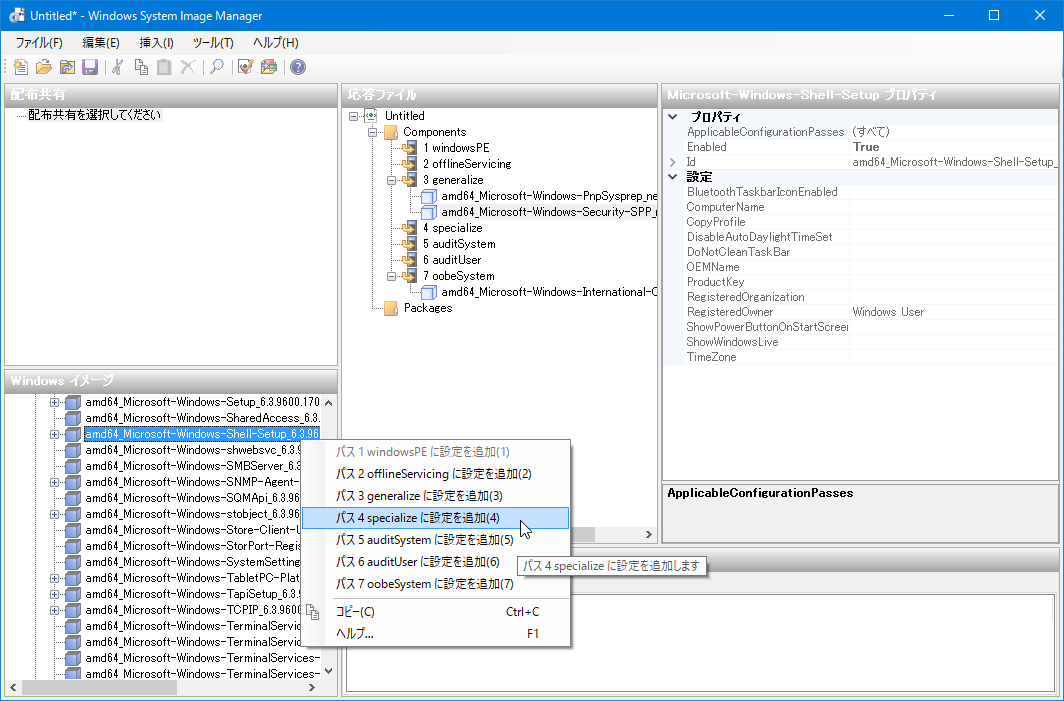Collapse the Components node
Image resolution: width=1064 pixels, height=701 pixels.
point(373,132)
